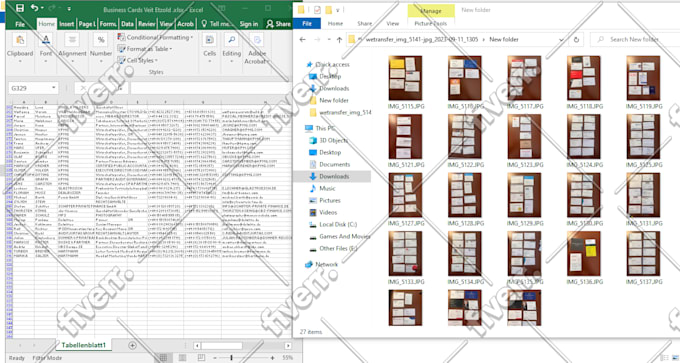Add a new sheet with the plus icon

click(x=132, y=346)
